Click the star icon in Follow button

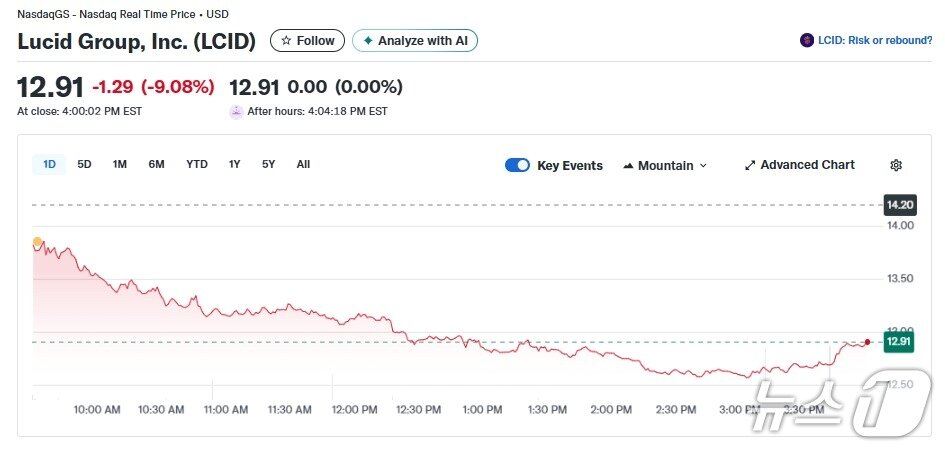pyautogui.click(x=286, y=41)
